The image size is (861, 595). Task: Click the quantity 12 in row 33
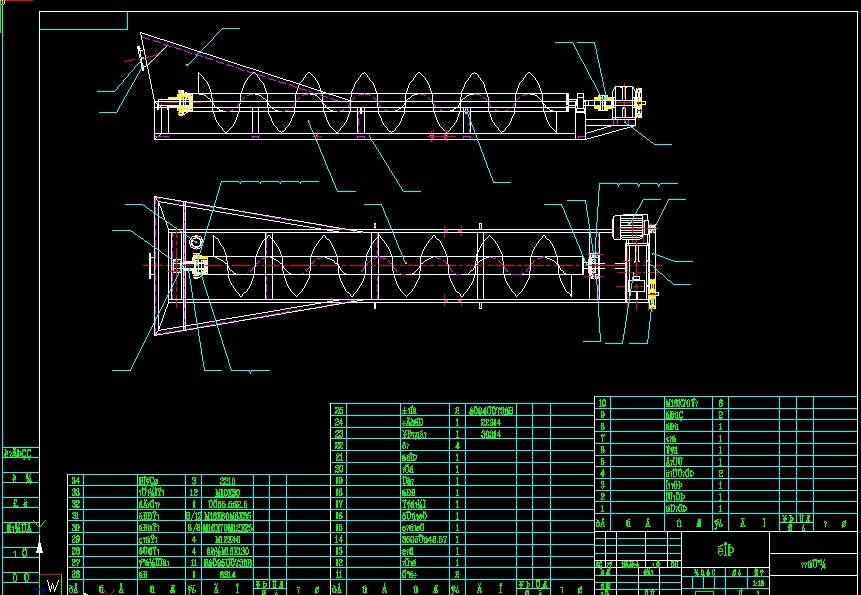193,492
